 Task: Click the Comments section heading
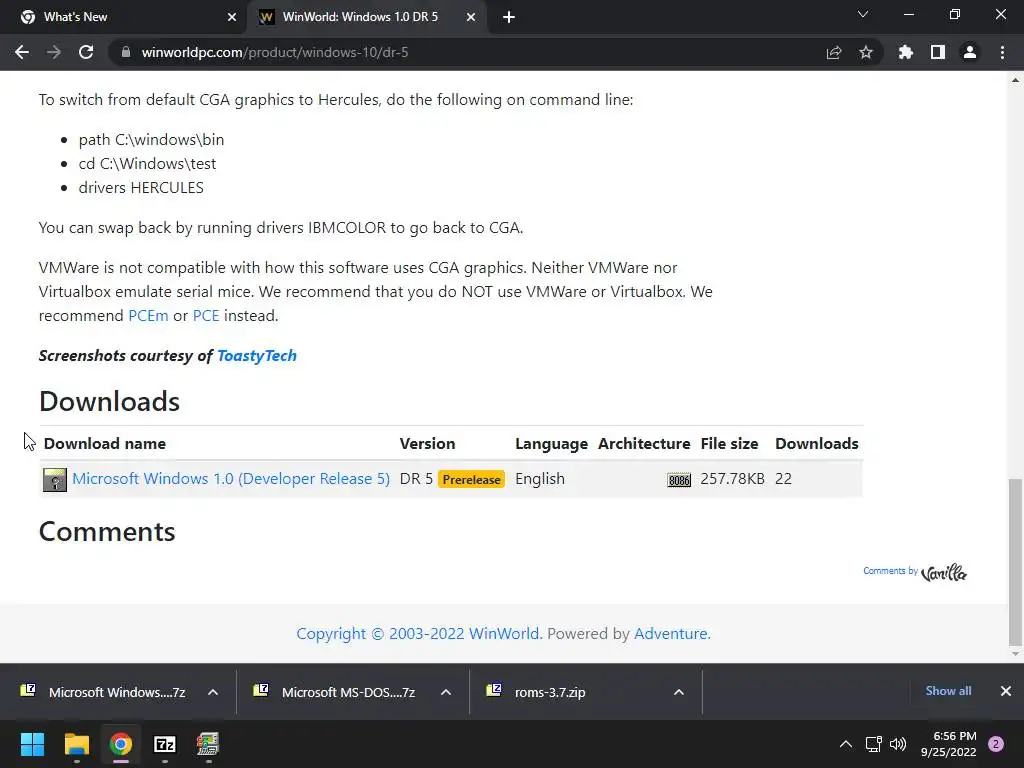tap(107, 531)
